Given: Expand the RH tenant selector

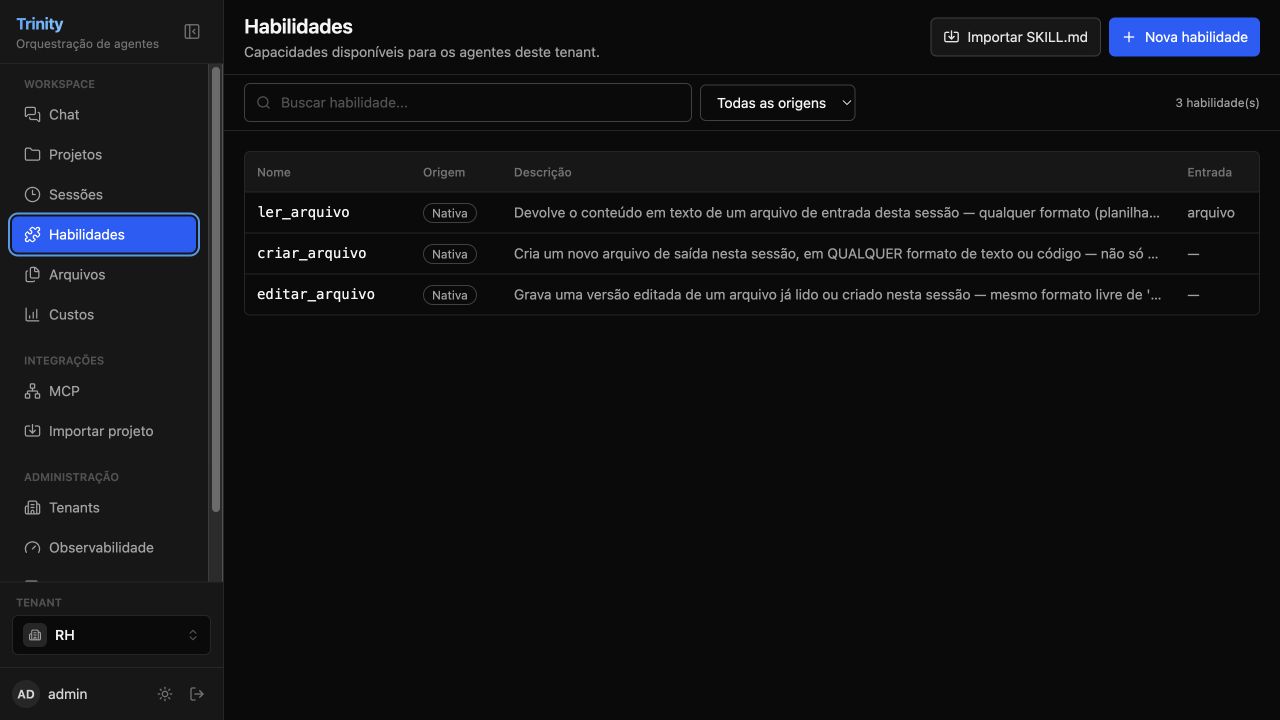Looking at the screenshot, I should click(111, 635).
